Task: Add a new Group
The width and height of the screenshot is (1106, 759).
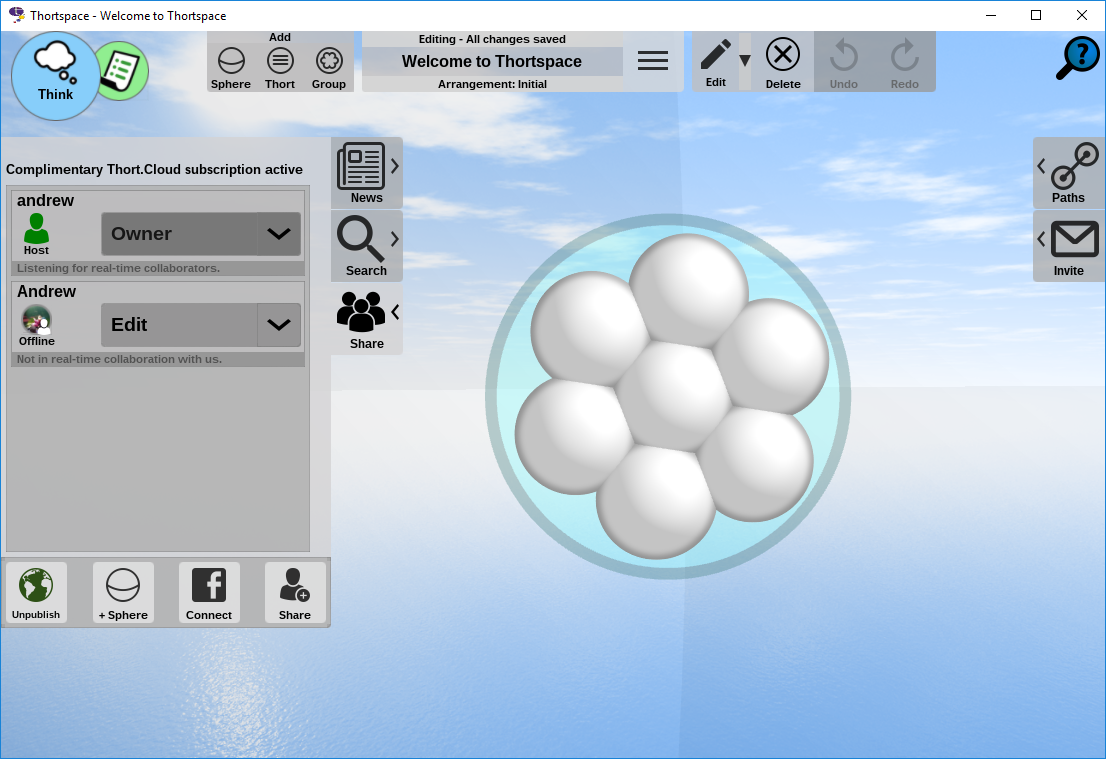Action: click(329, 68)
